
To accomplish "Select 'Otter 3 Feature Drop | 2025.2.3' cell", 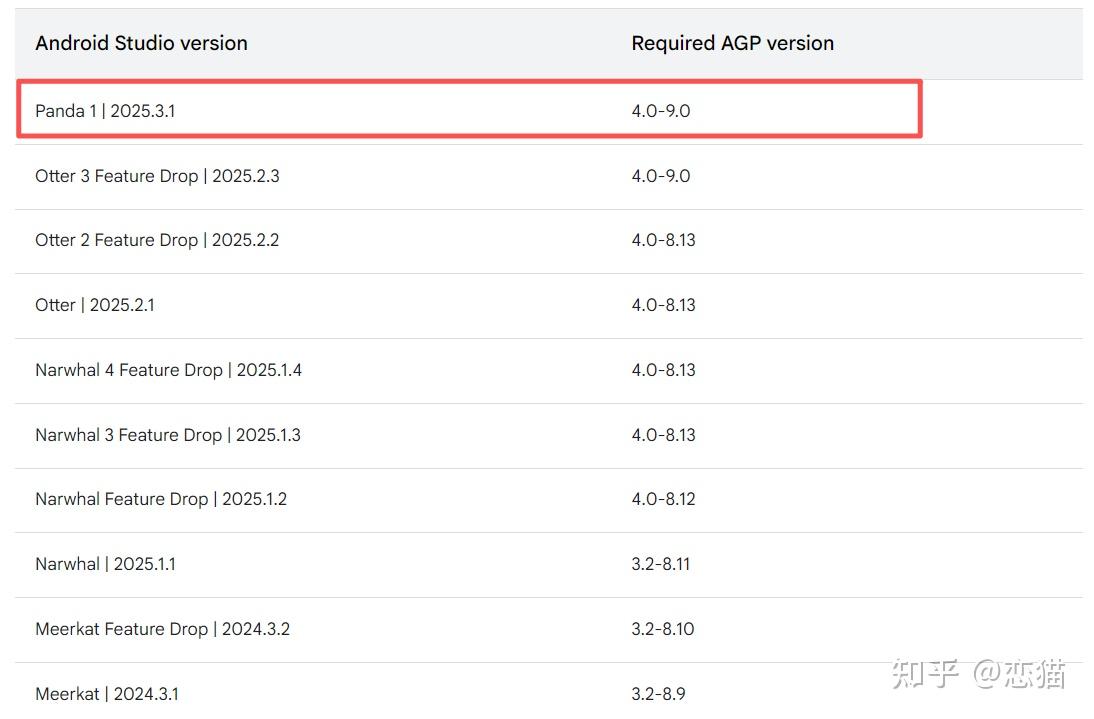I will (x=157, y=176).
